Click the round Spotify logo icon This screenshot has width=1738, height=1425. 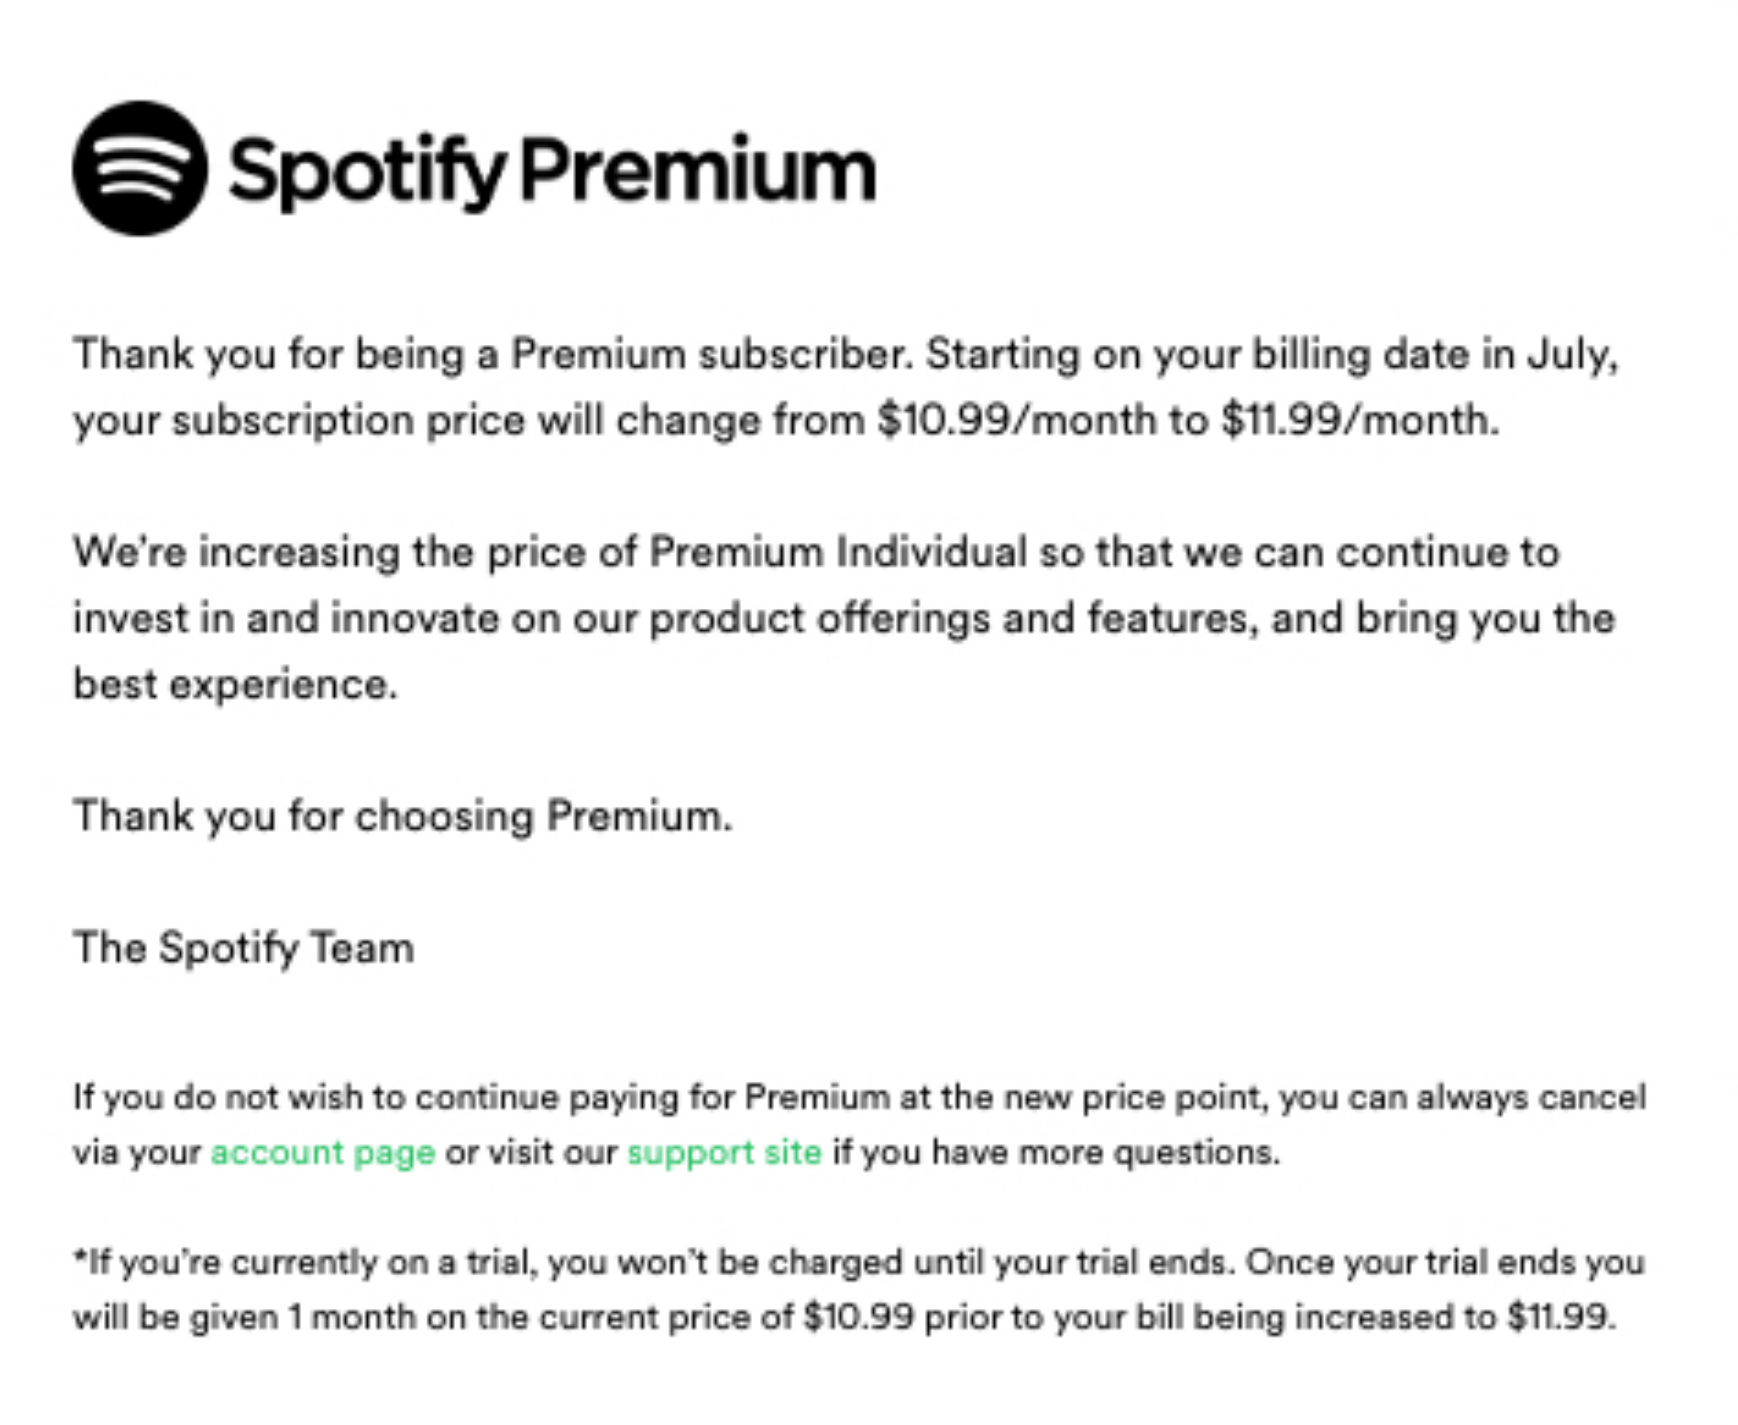pos(140,168)
